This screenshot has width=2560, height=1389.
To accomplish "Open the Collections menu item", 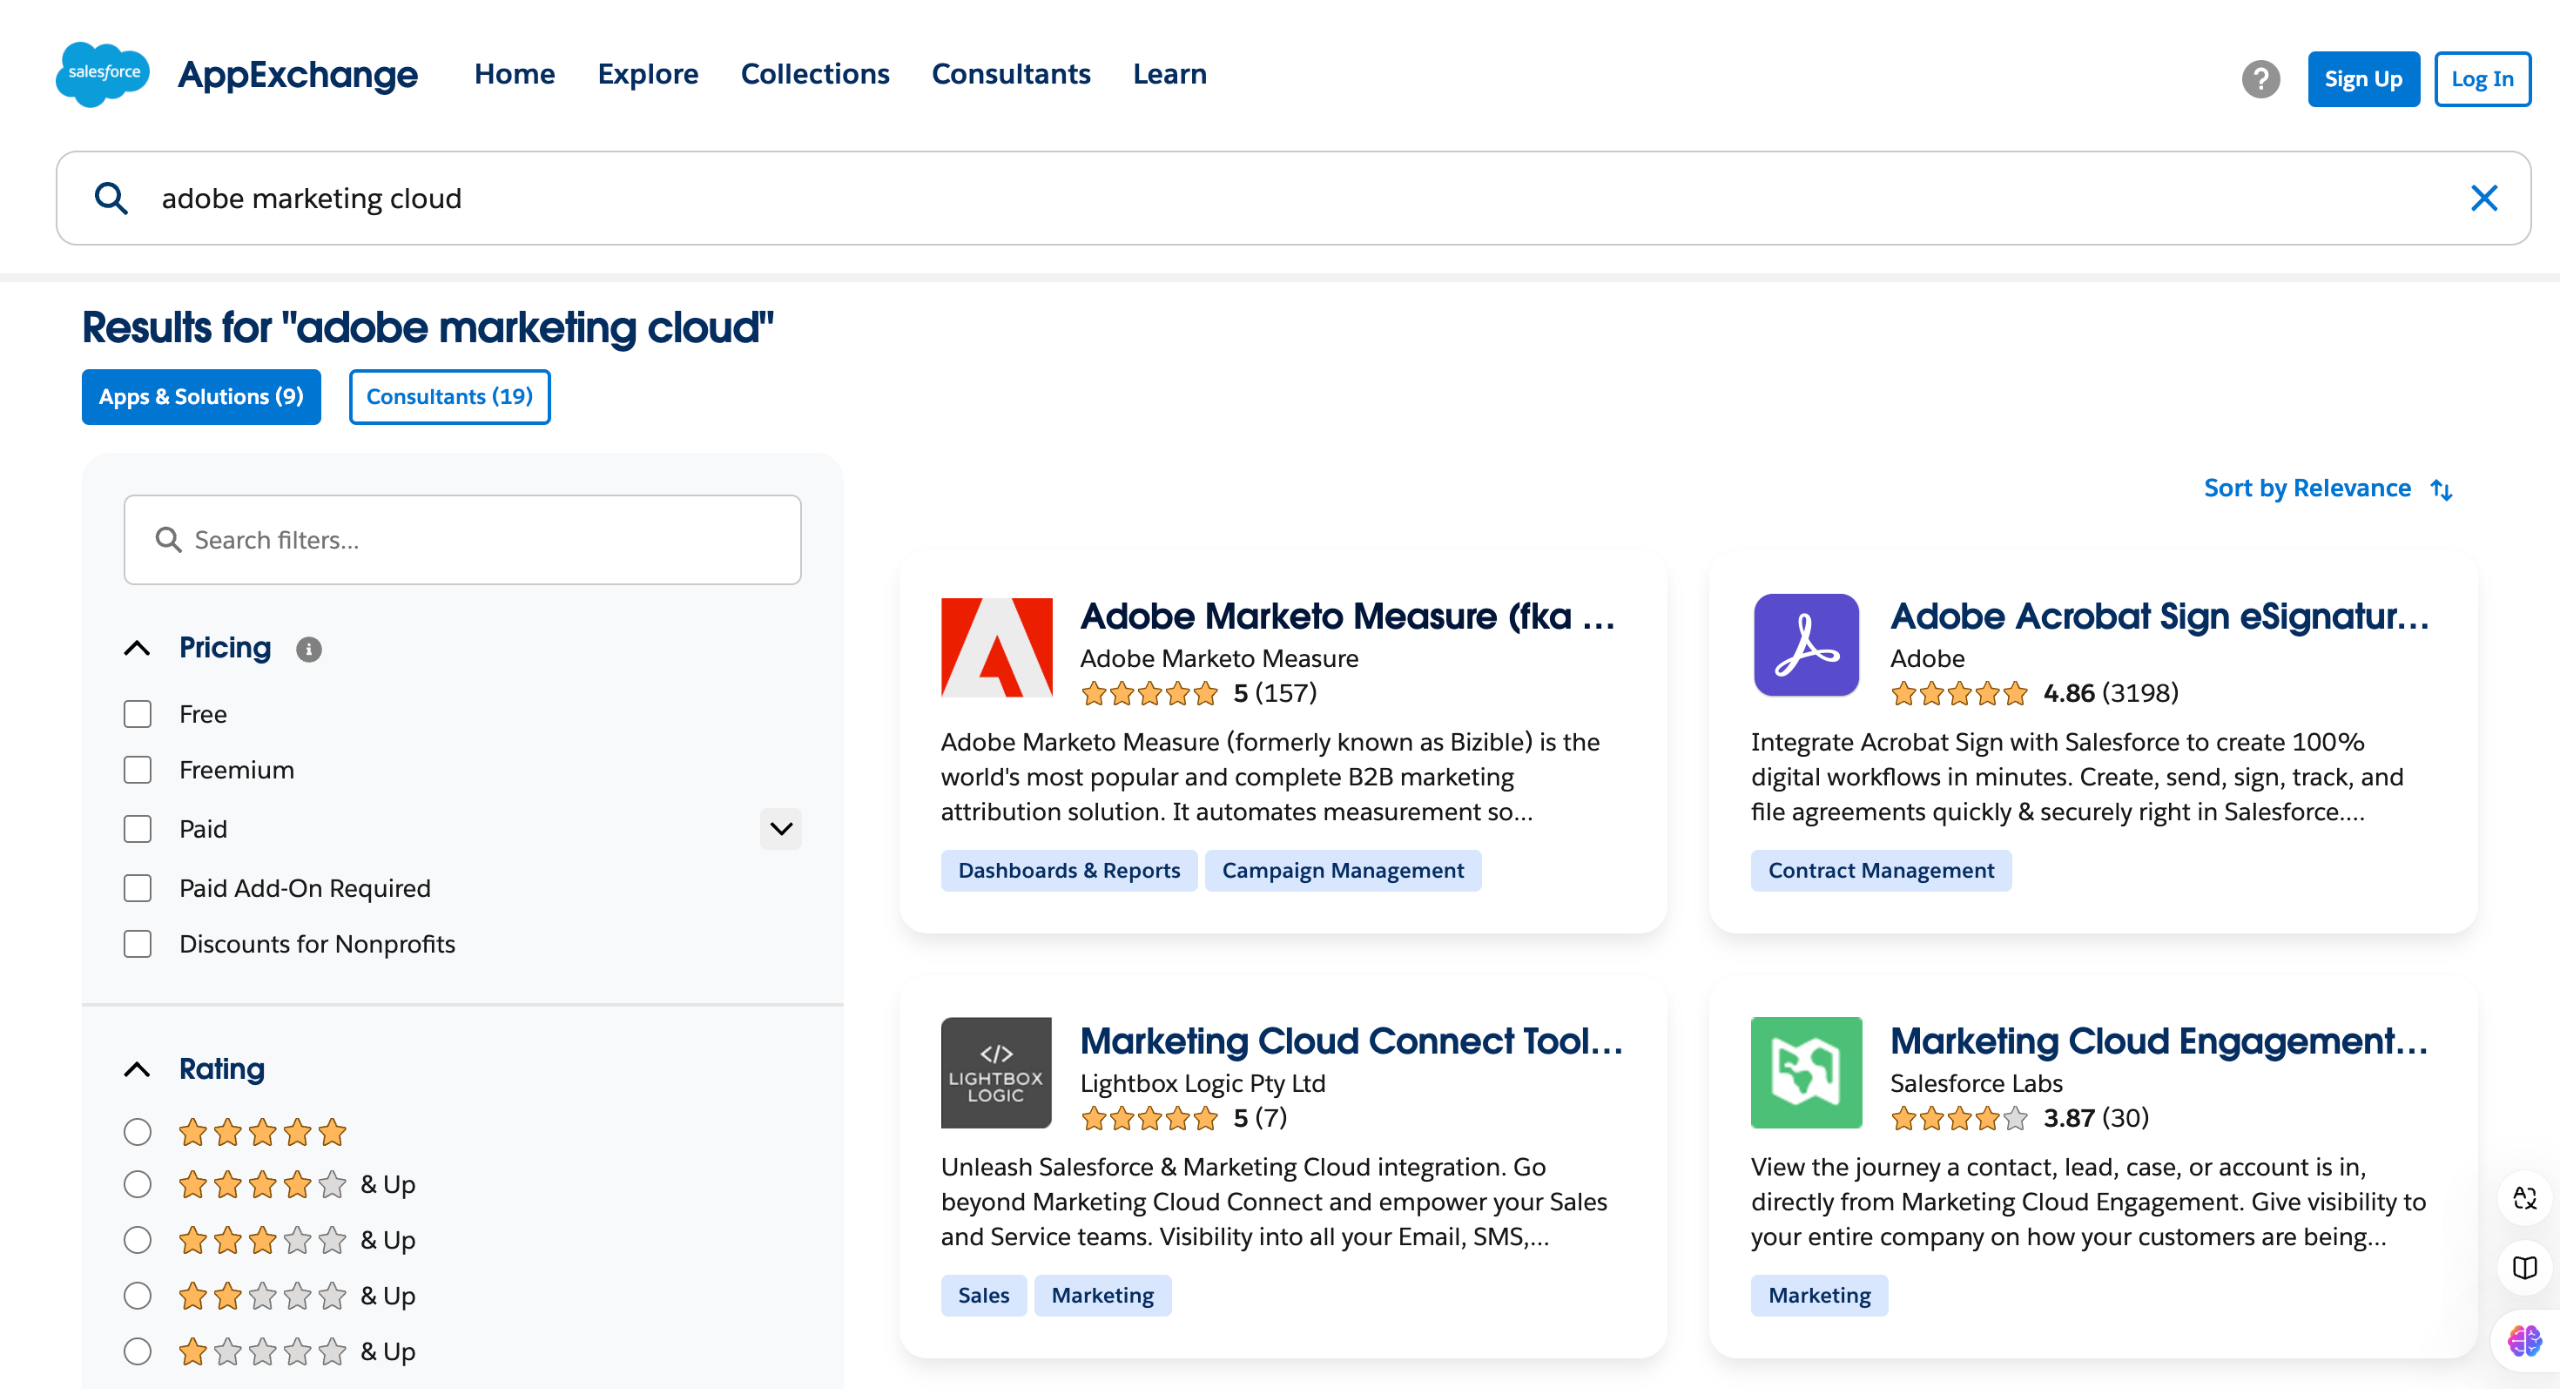I will [x=814, y=74].
